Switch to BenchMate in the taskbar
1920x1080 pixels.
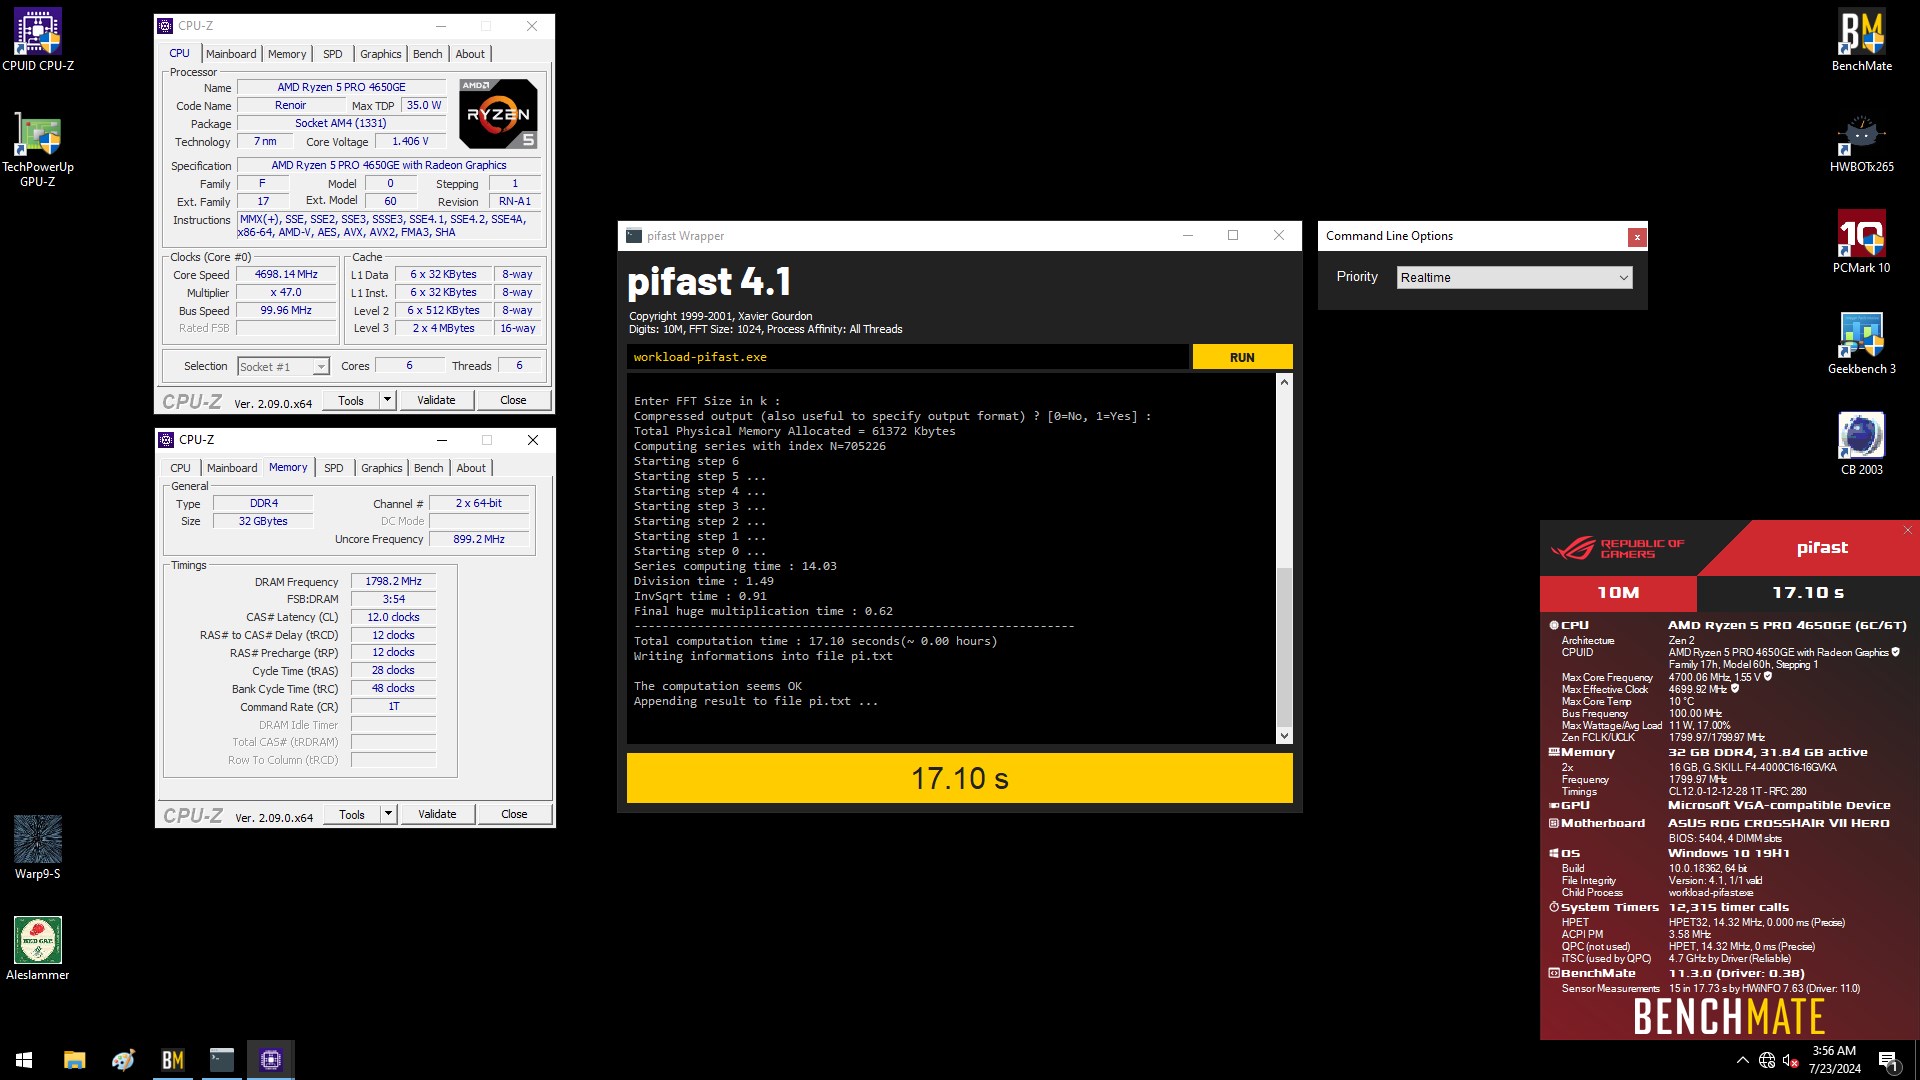[x=172, y=1060]
